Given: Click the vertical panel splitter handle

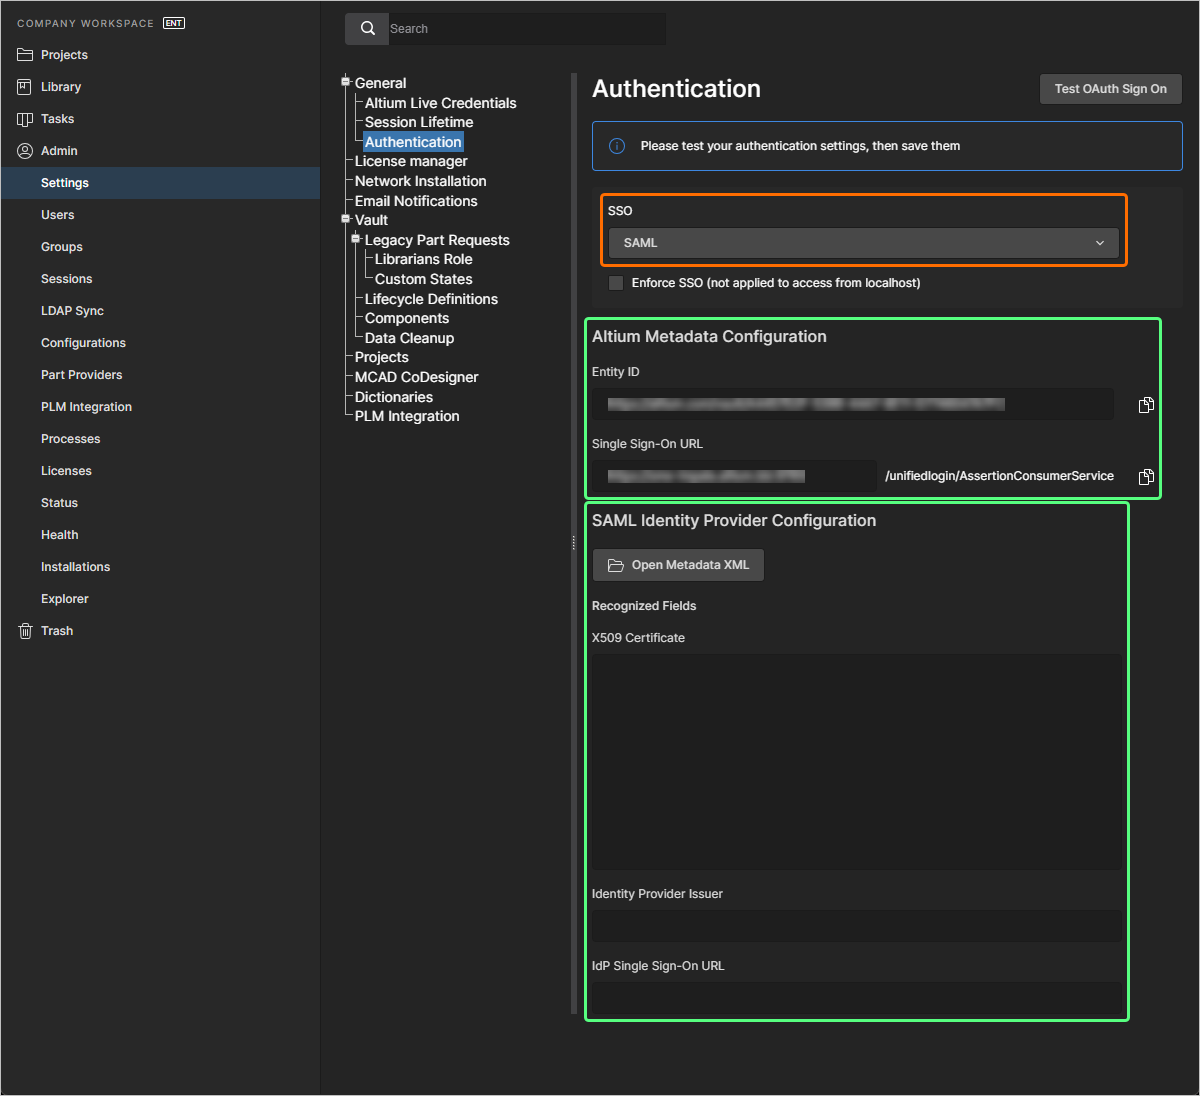Looking at the screenshot, I should pyautogui.click(x=574, y=543).
